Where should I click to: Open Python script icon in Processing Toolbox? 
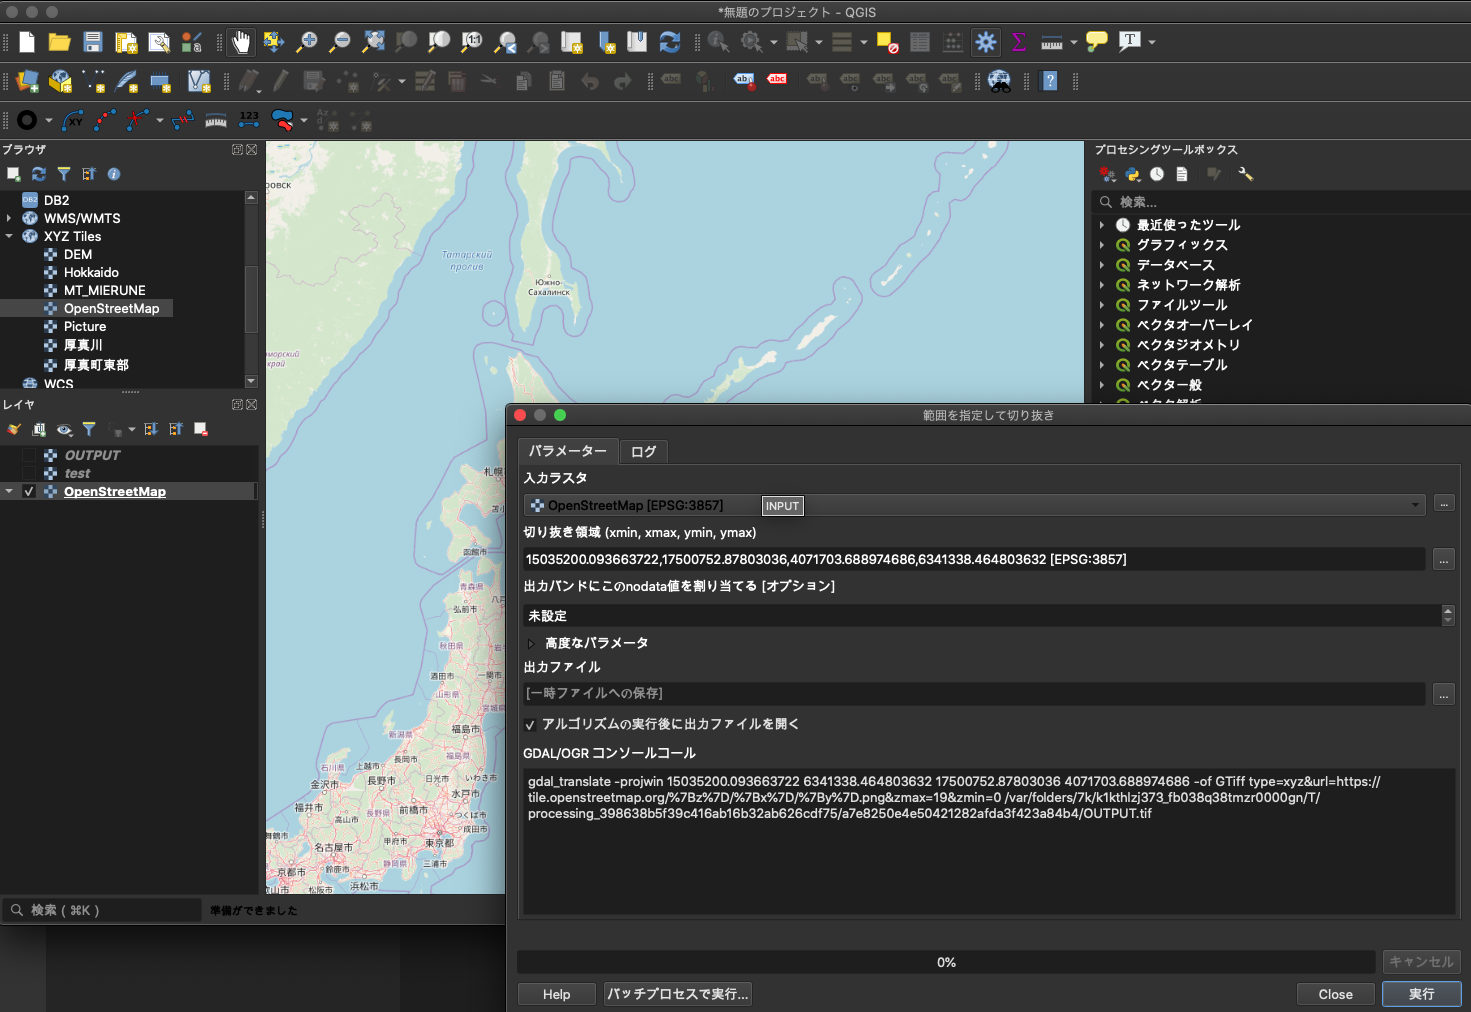click(x=1132, y=174)
